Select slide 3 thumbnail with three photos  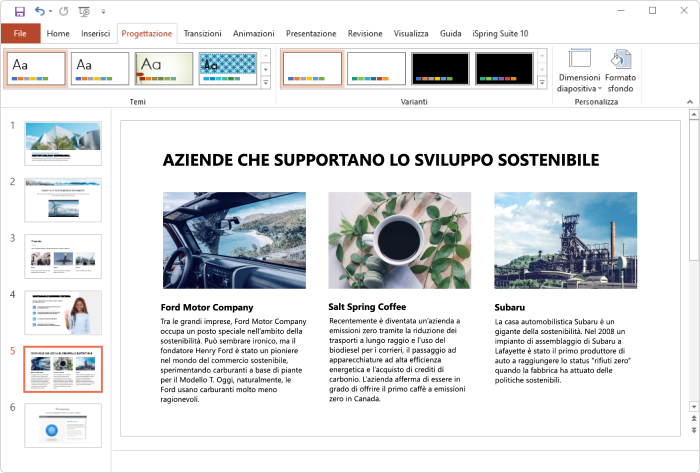tap(63, 256)
